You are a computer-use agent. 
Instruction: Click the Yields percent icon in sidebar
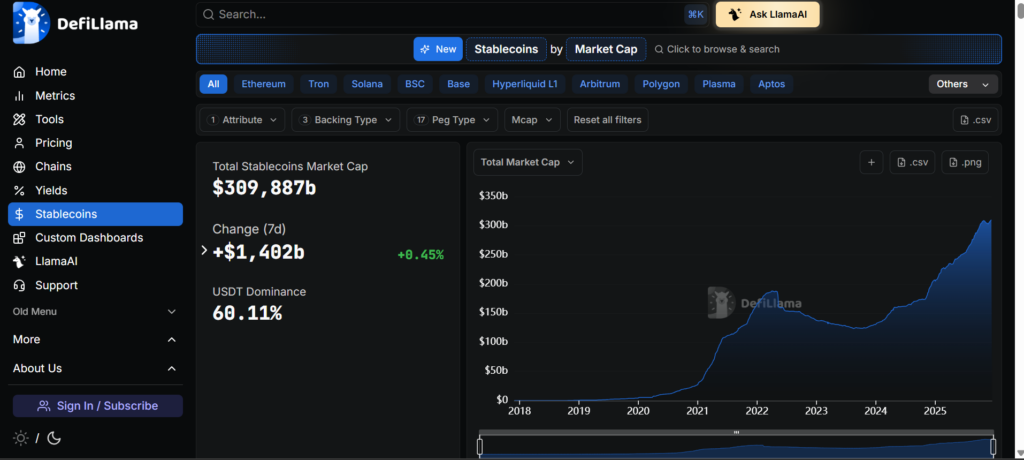click(19, 191)
